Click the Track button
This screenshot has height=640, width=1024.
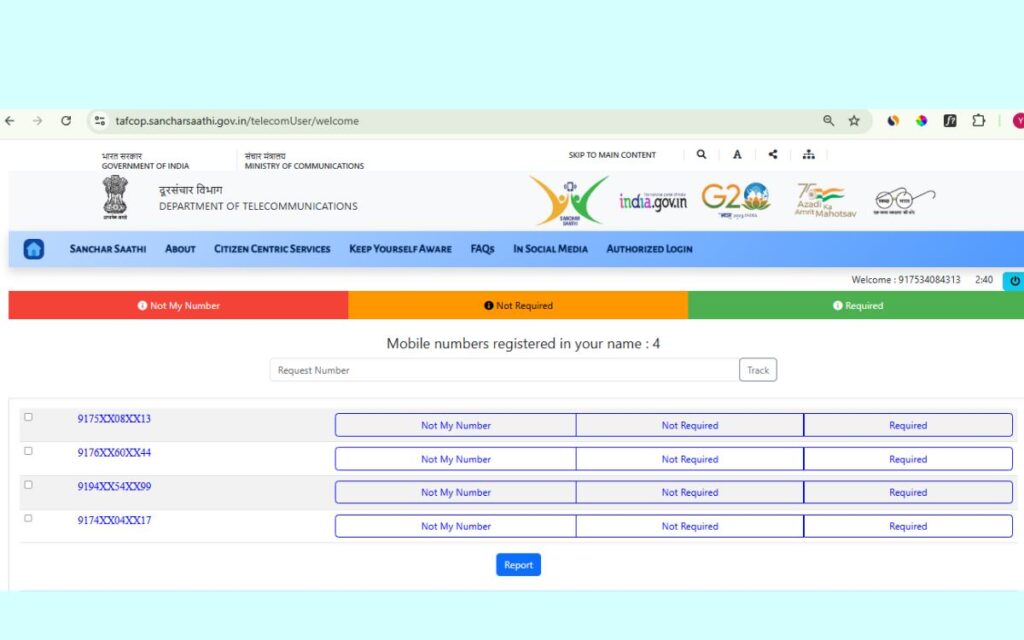pos(758,370)
